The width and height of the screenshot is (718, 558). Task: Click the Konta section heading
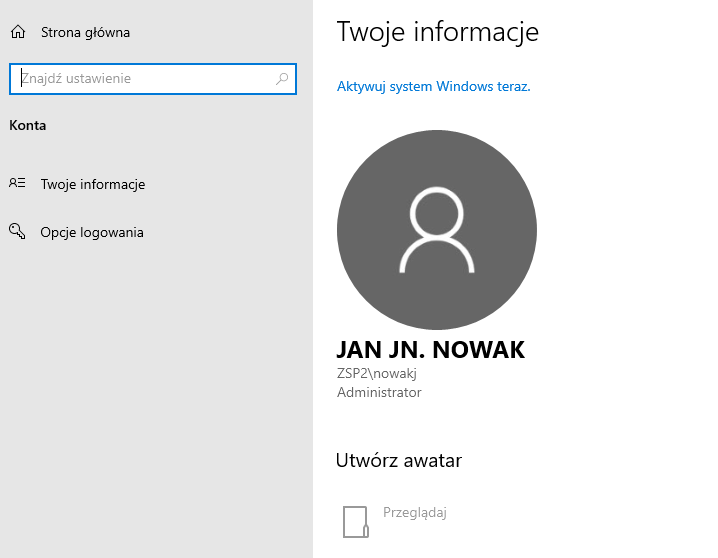pyautogui.click(x=28, y=125)
